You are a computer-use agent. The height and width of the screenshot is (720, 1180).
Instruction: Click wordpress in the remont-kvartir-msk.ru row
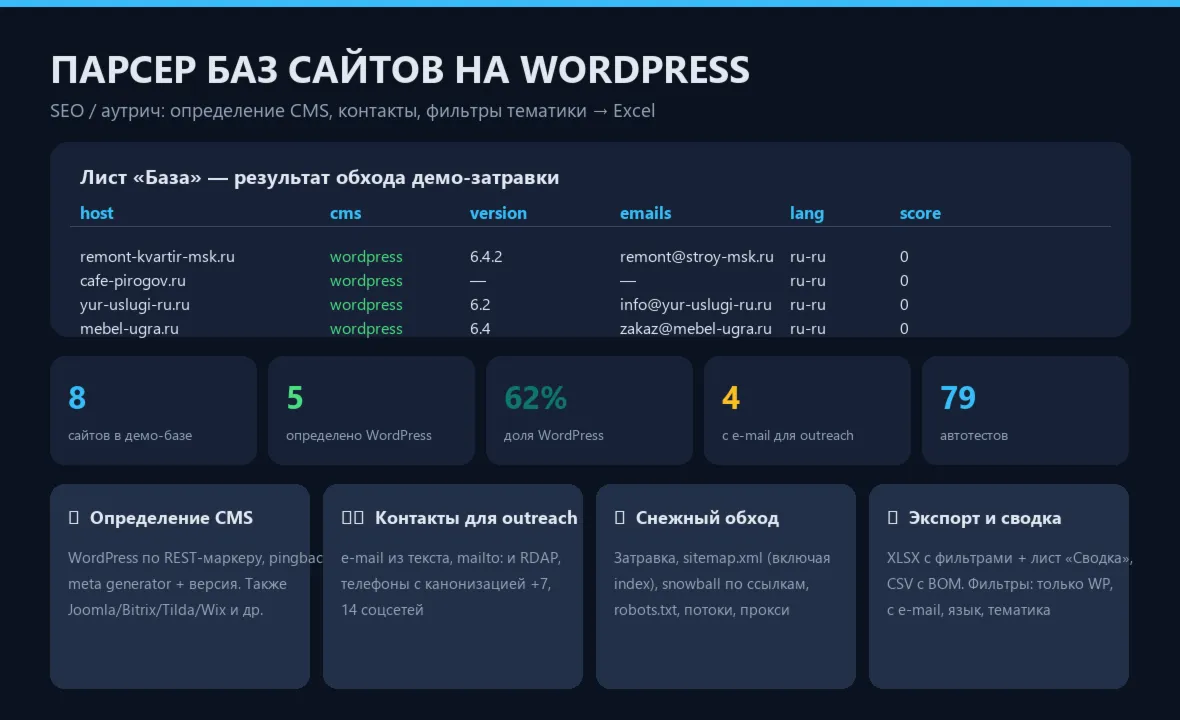click(366, 257)
